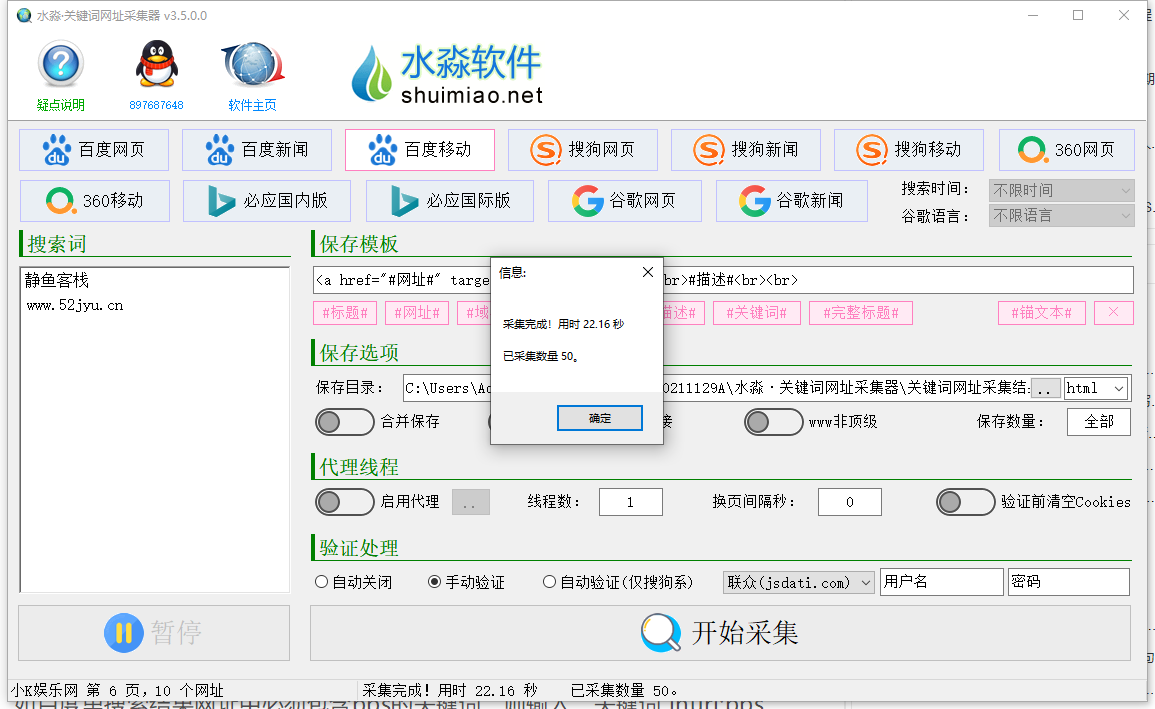Confirm the dialog with 确定
1155x709 pixels.
599,418
